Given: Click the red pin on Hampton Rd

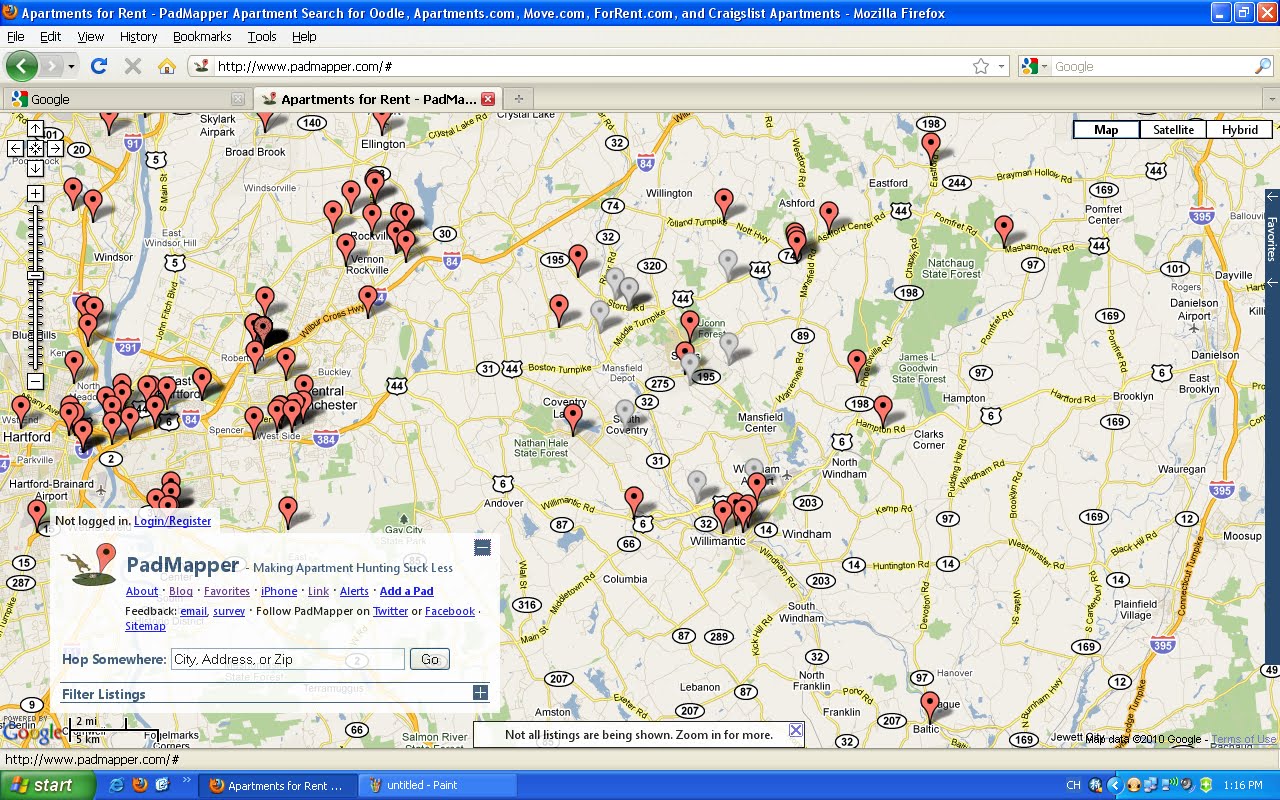Looking at the screenshot, I should point(883,409).
